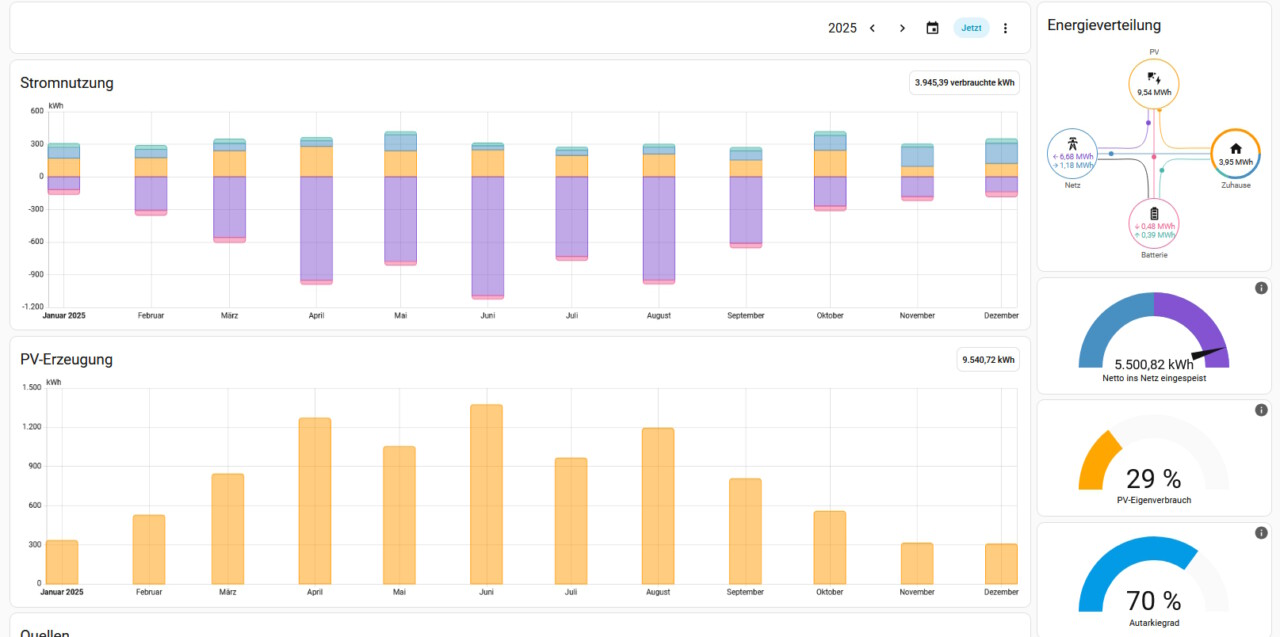Click the 2025 year label
Screen dimensions: 1280x637
click(842, 28)
